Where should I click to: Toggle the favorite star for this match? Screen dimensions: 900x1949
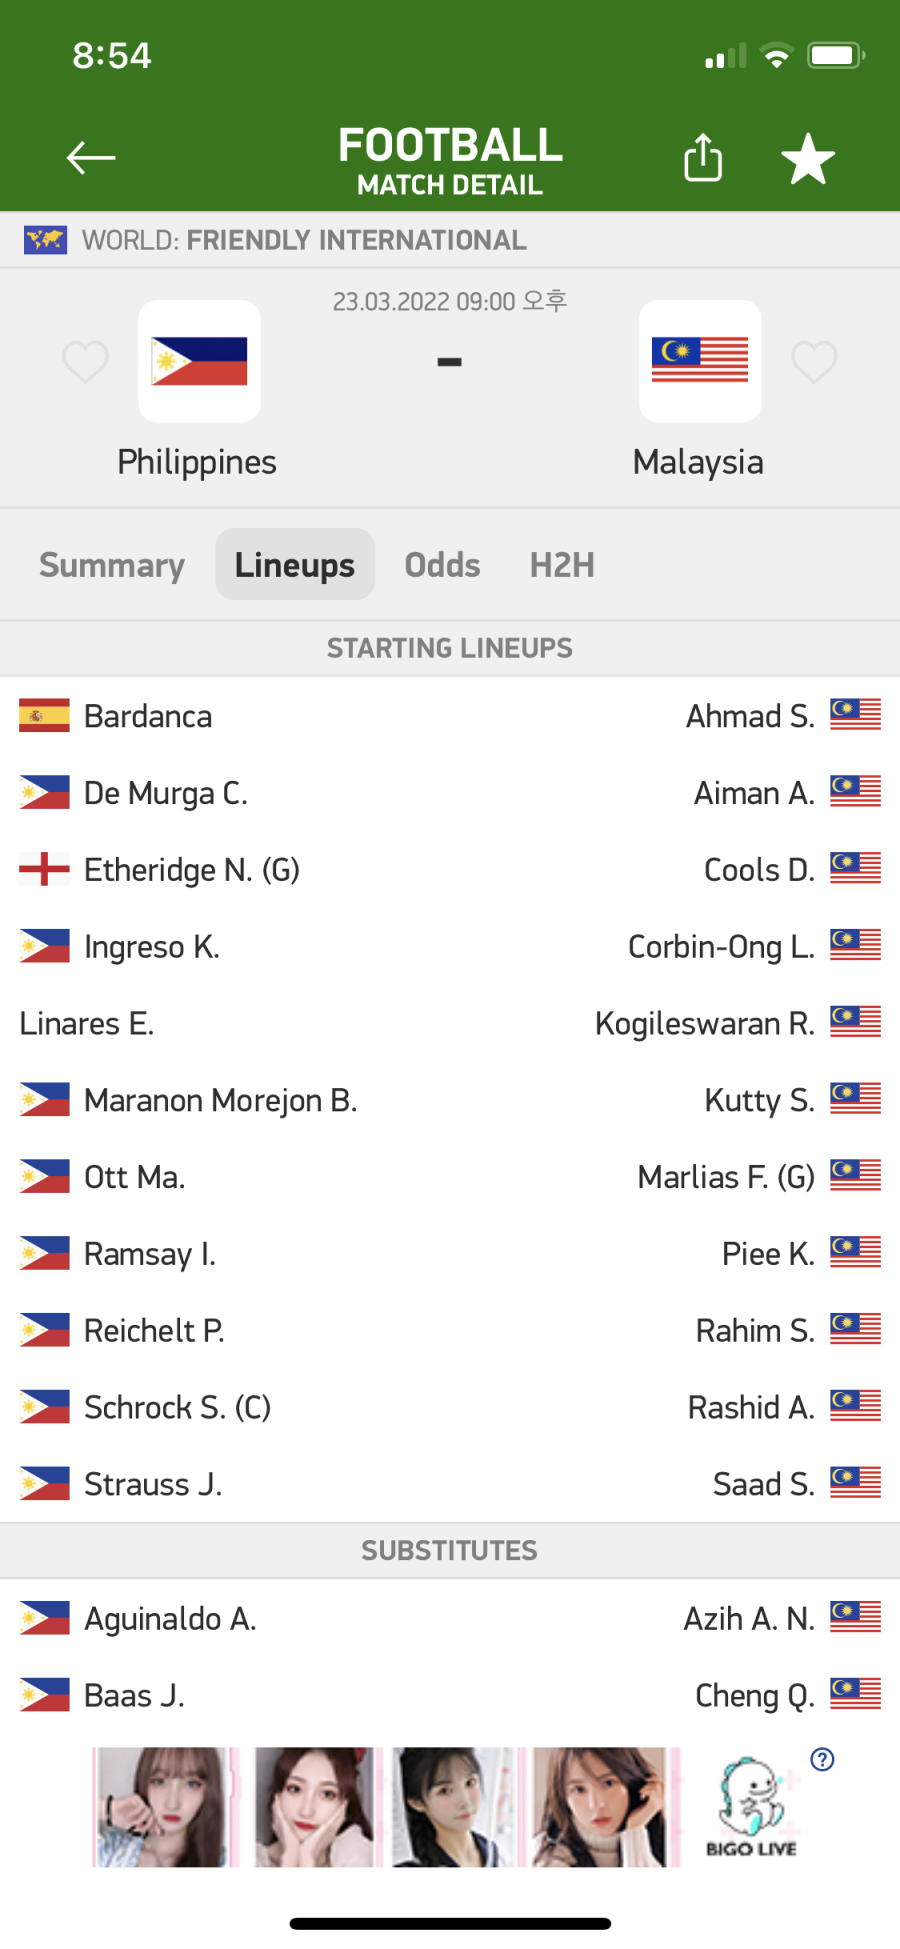pyautogui.click(x=808, y=158)
